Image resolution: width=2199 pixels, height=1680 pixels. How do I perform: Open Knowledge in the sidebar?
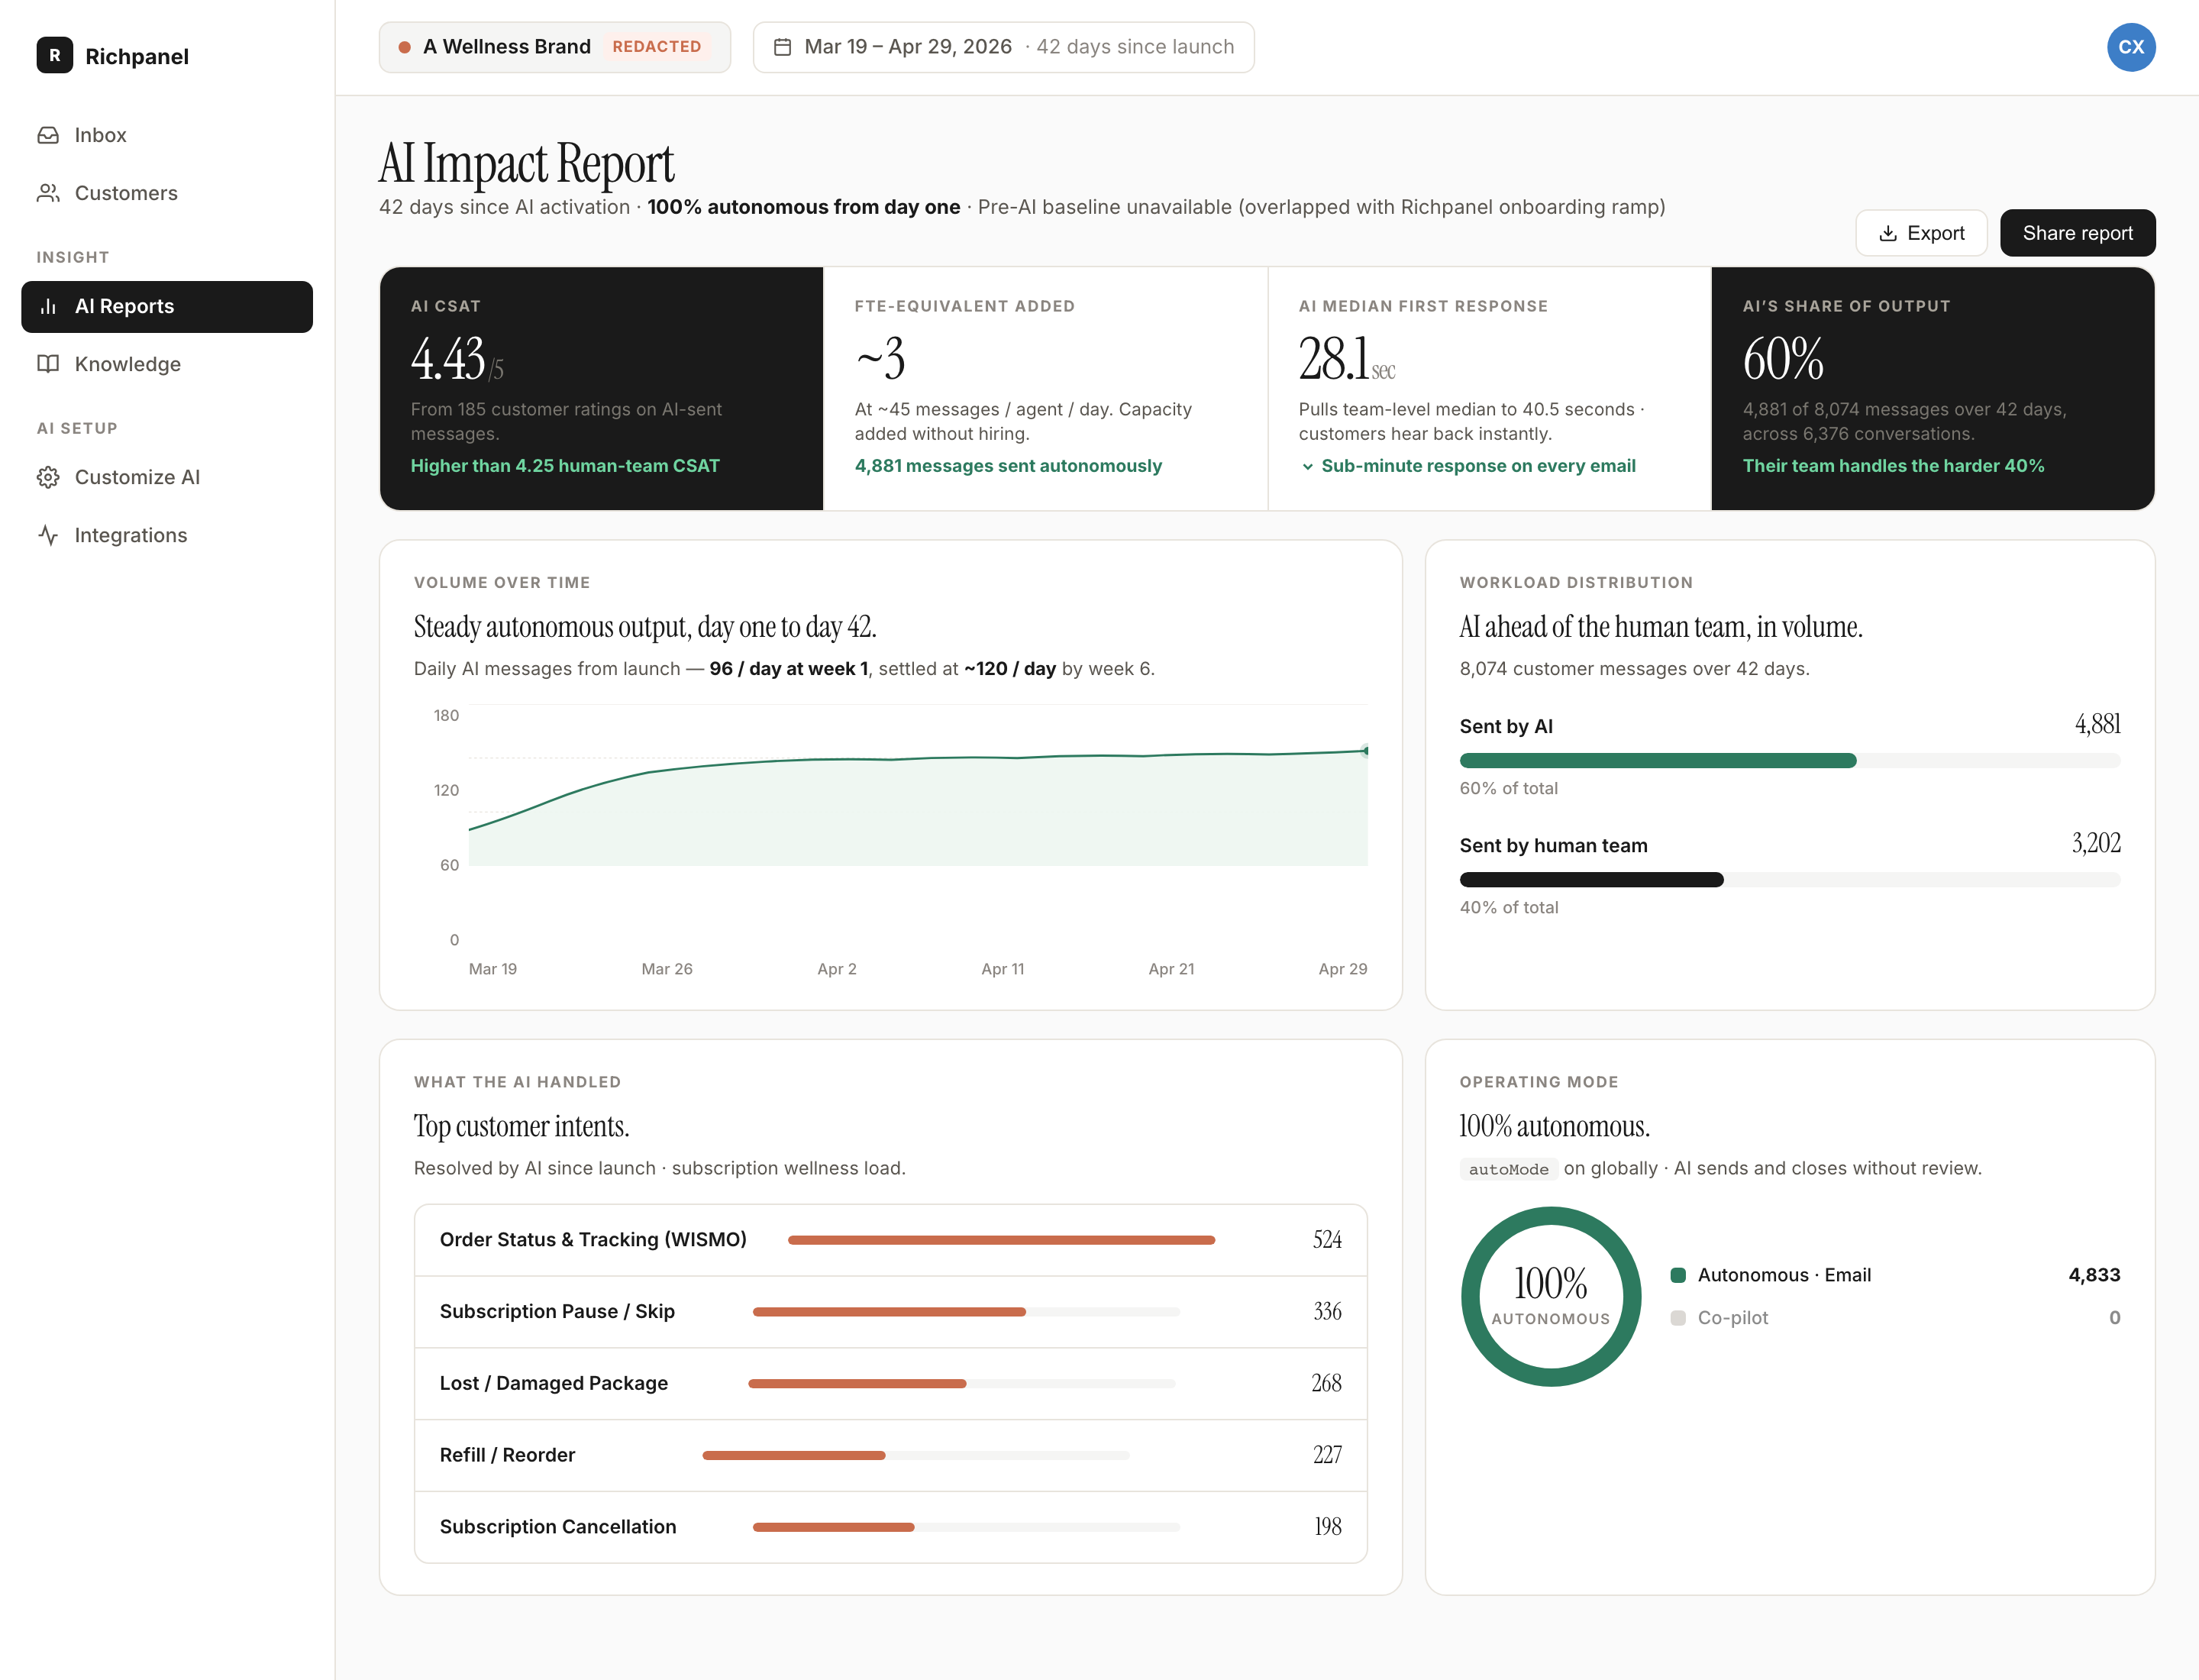coord(167,364)
